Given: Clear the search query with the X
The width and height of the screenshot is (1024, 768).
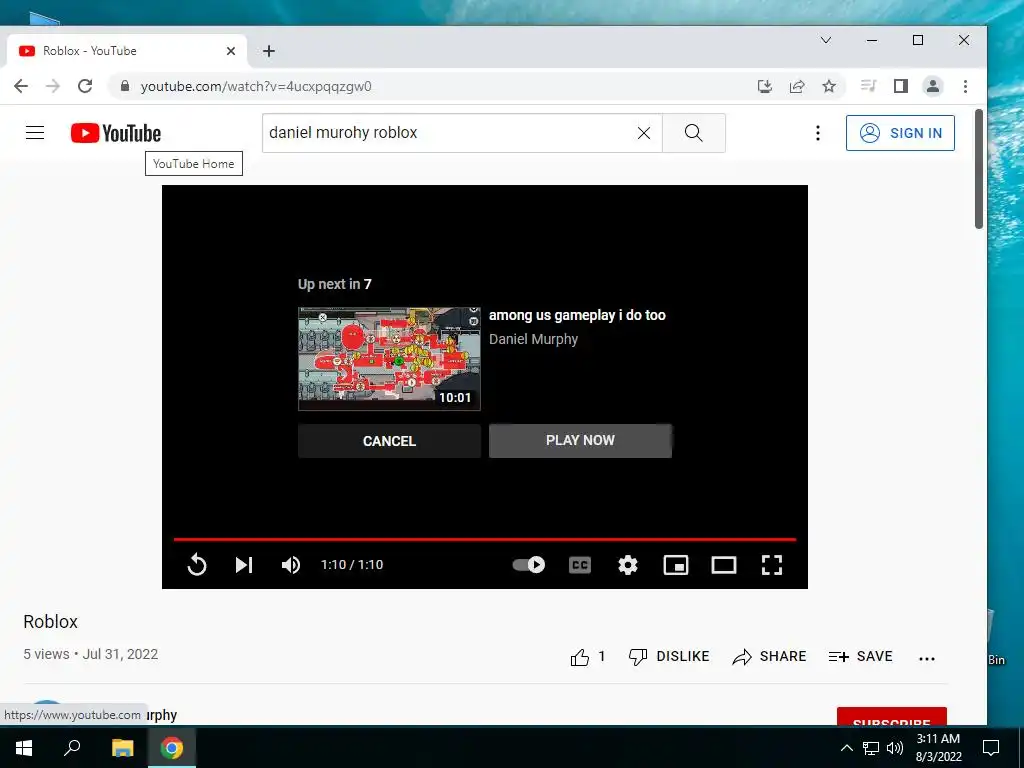Looking at the screenshot, I should [644, 133].
